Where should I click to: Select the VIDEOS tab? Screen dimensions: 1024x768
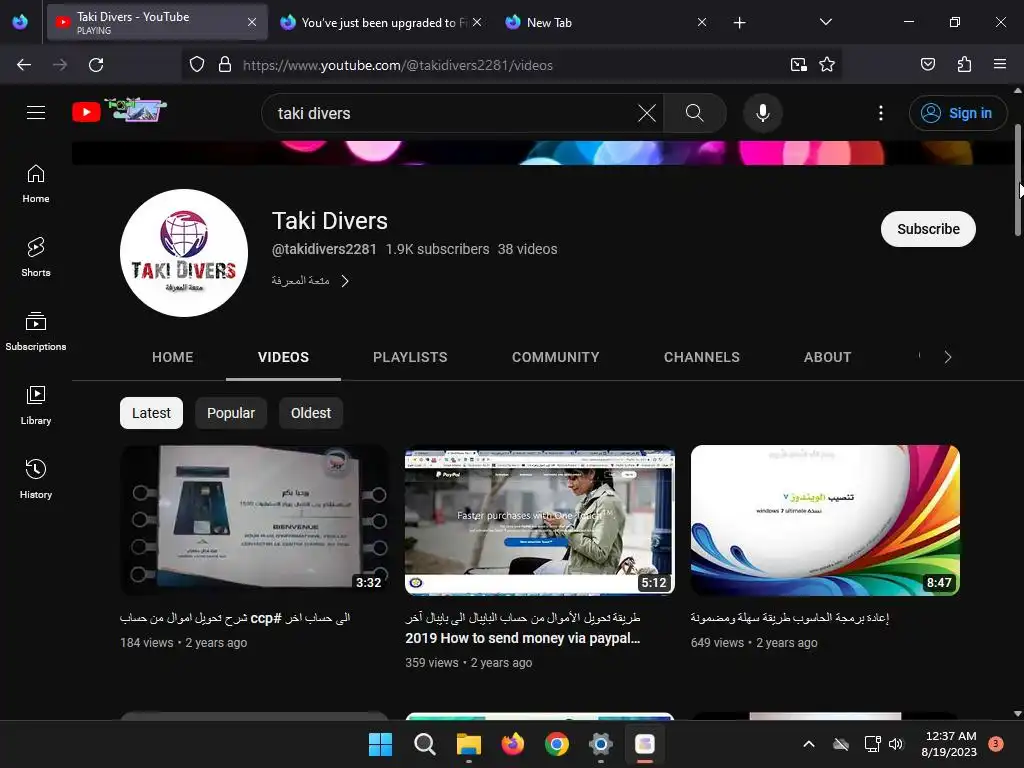[x=283, y=357]
